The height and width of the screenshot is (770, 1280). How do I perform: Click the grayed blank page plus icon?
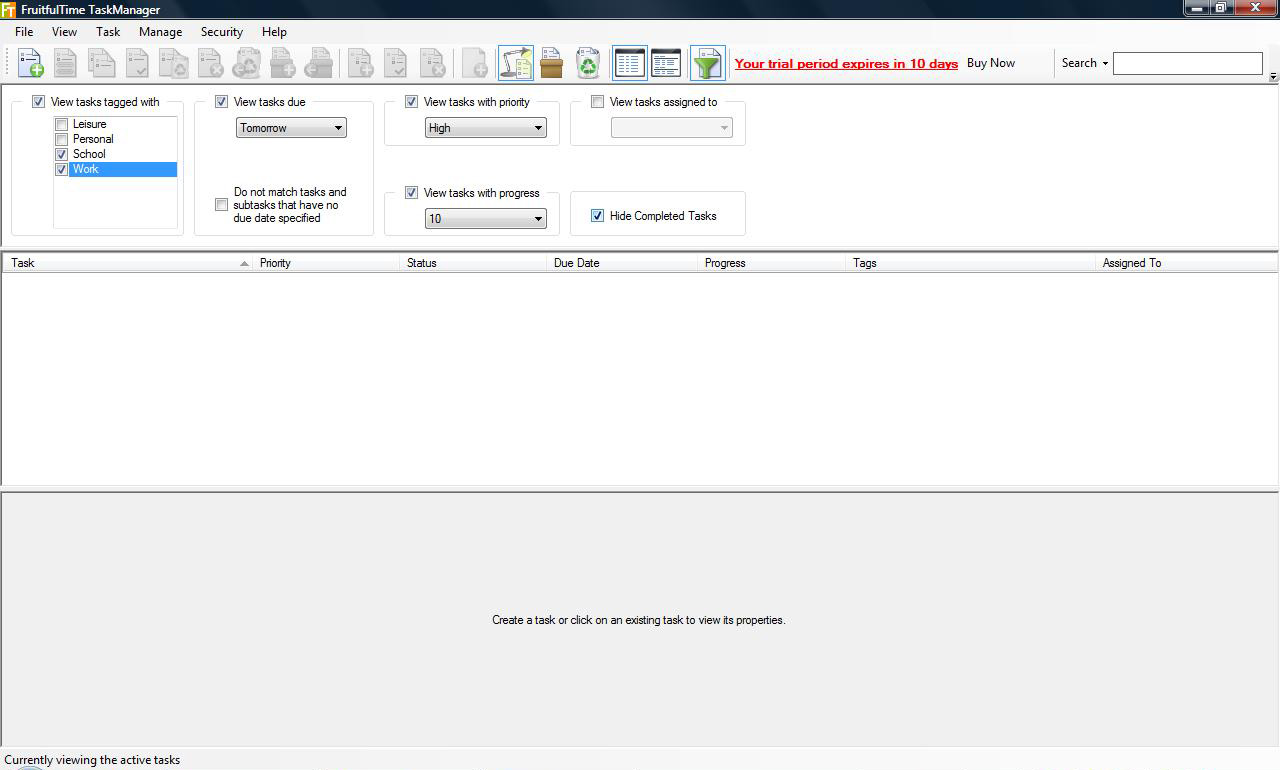[x=475, y=63]
